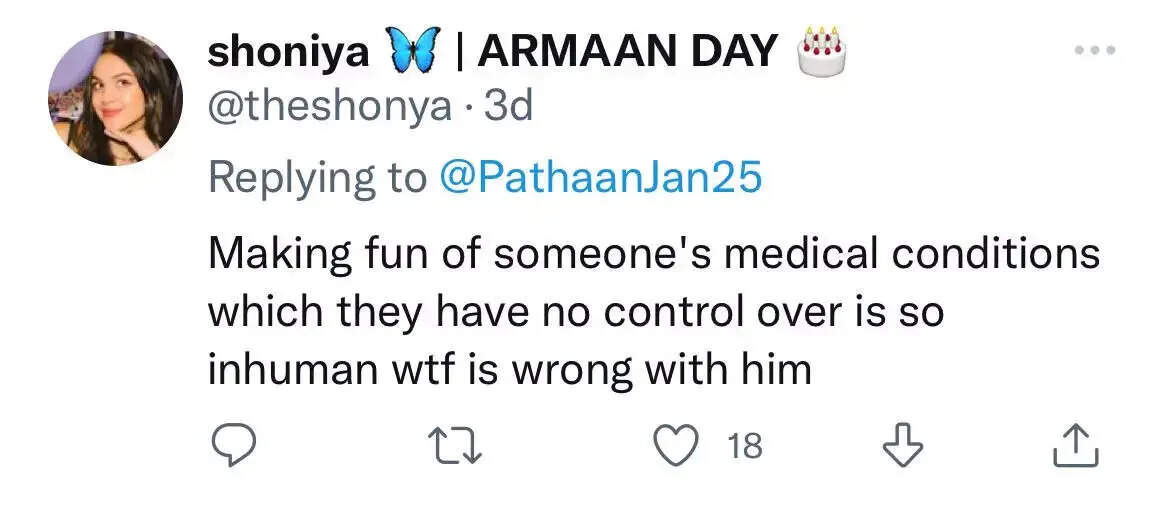This screenshot has height=523, width=1170.
Task: Open the three-dot more options menu
Action: tap(1095, 50)
